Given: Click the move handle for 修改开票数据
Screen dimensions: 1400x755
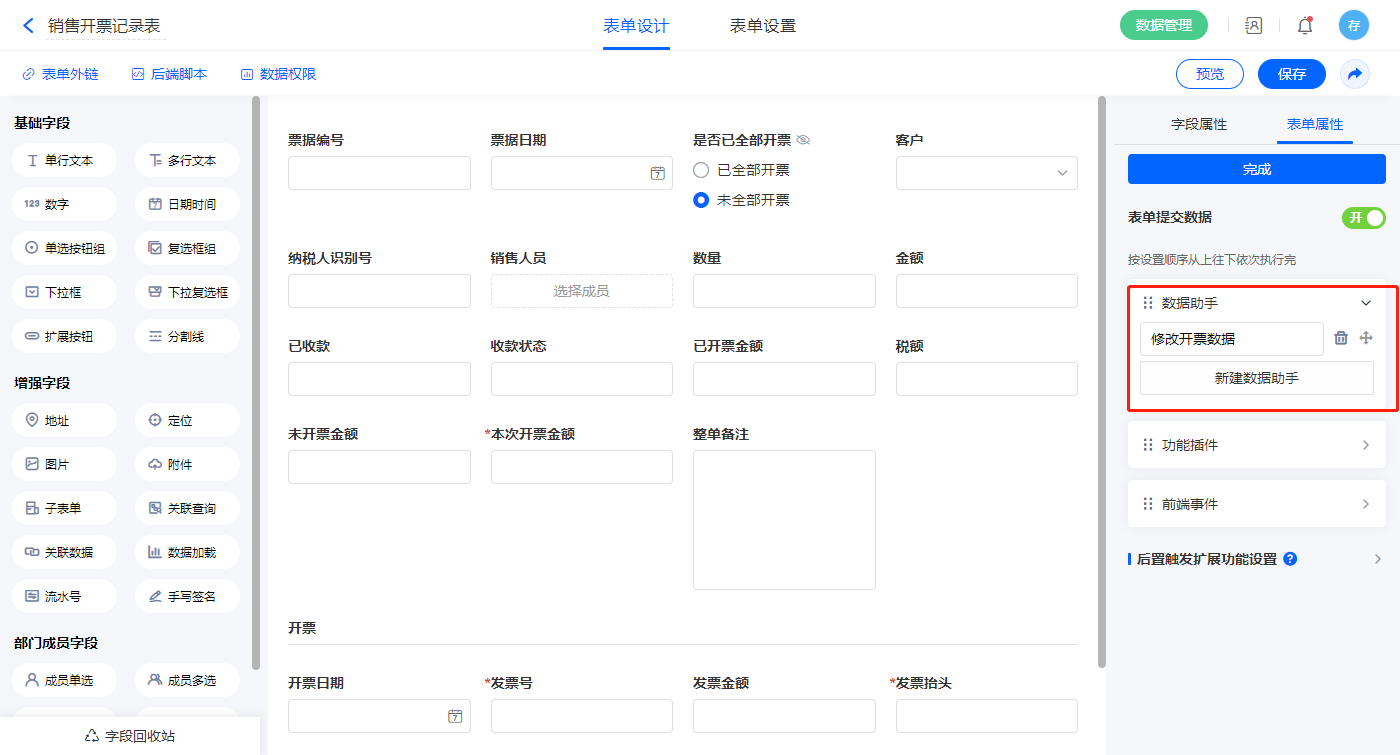Looking at the screenshot, I should 1366,339.
